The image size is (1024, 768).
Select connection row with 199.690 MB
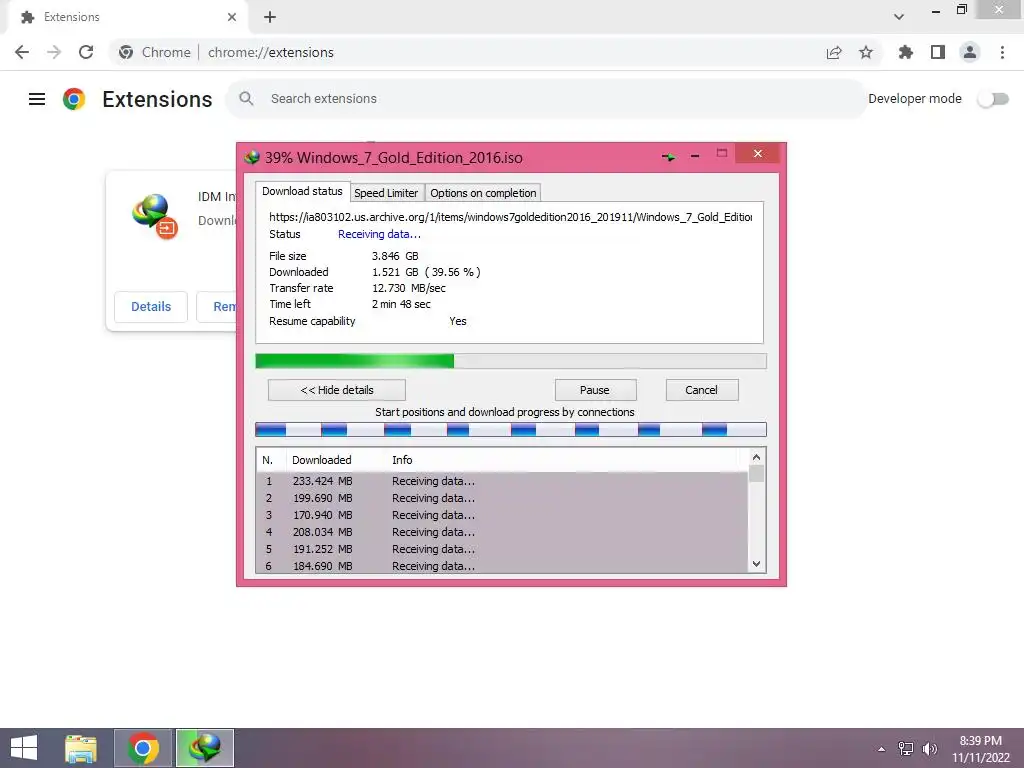pyautogui.click(x=503, y=498)
